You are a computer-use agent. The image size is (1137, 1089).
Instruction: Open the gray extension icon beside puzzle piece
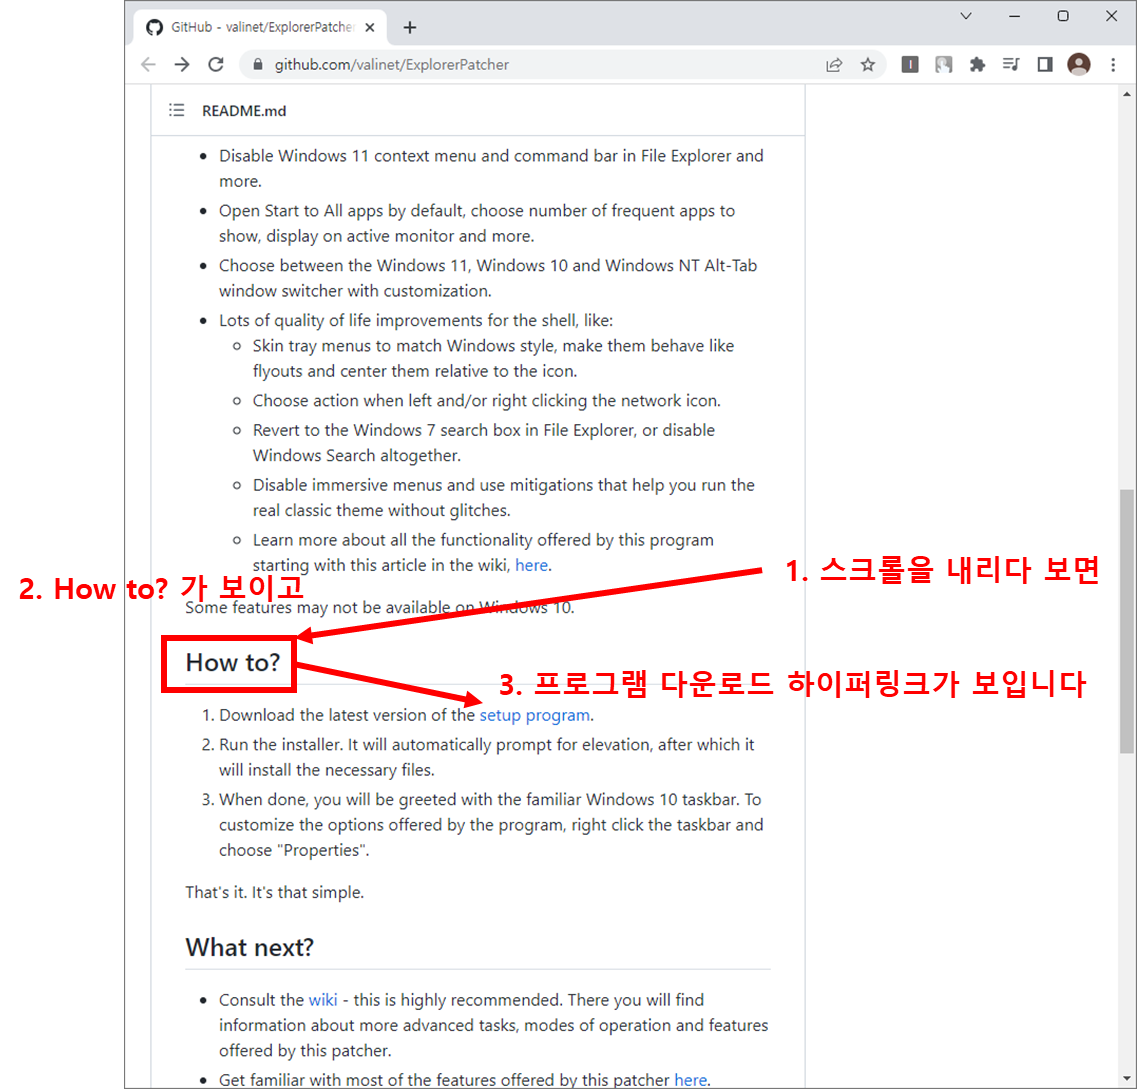(943, 65)
